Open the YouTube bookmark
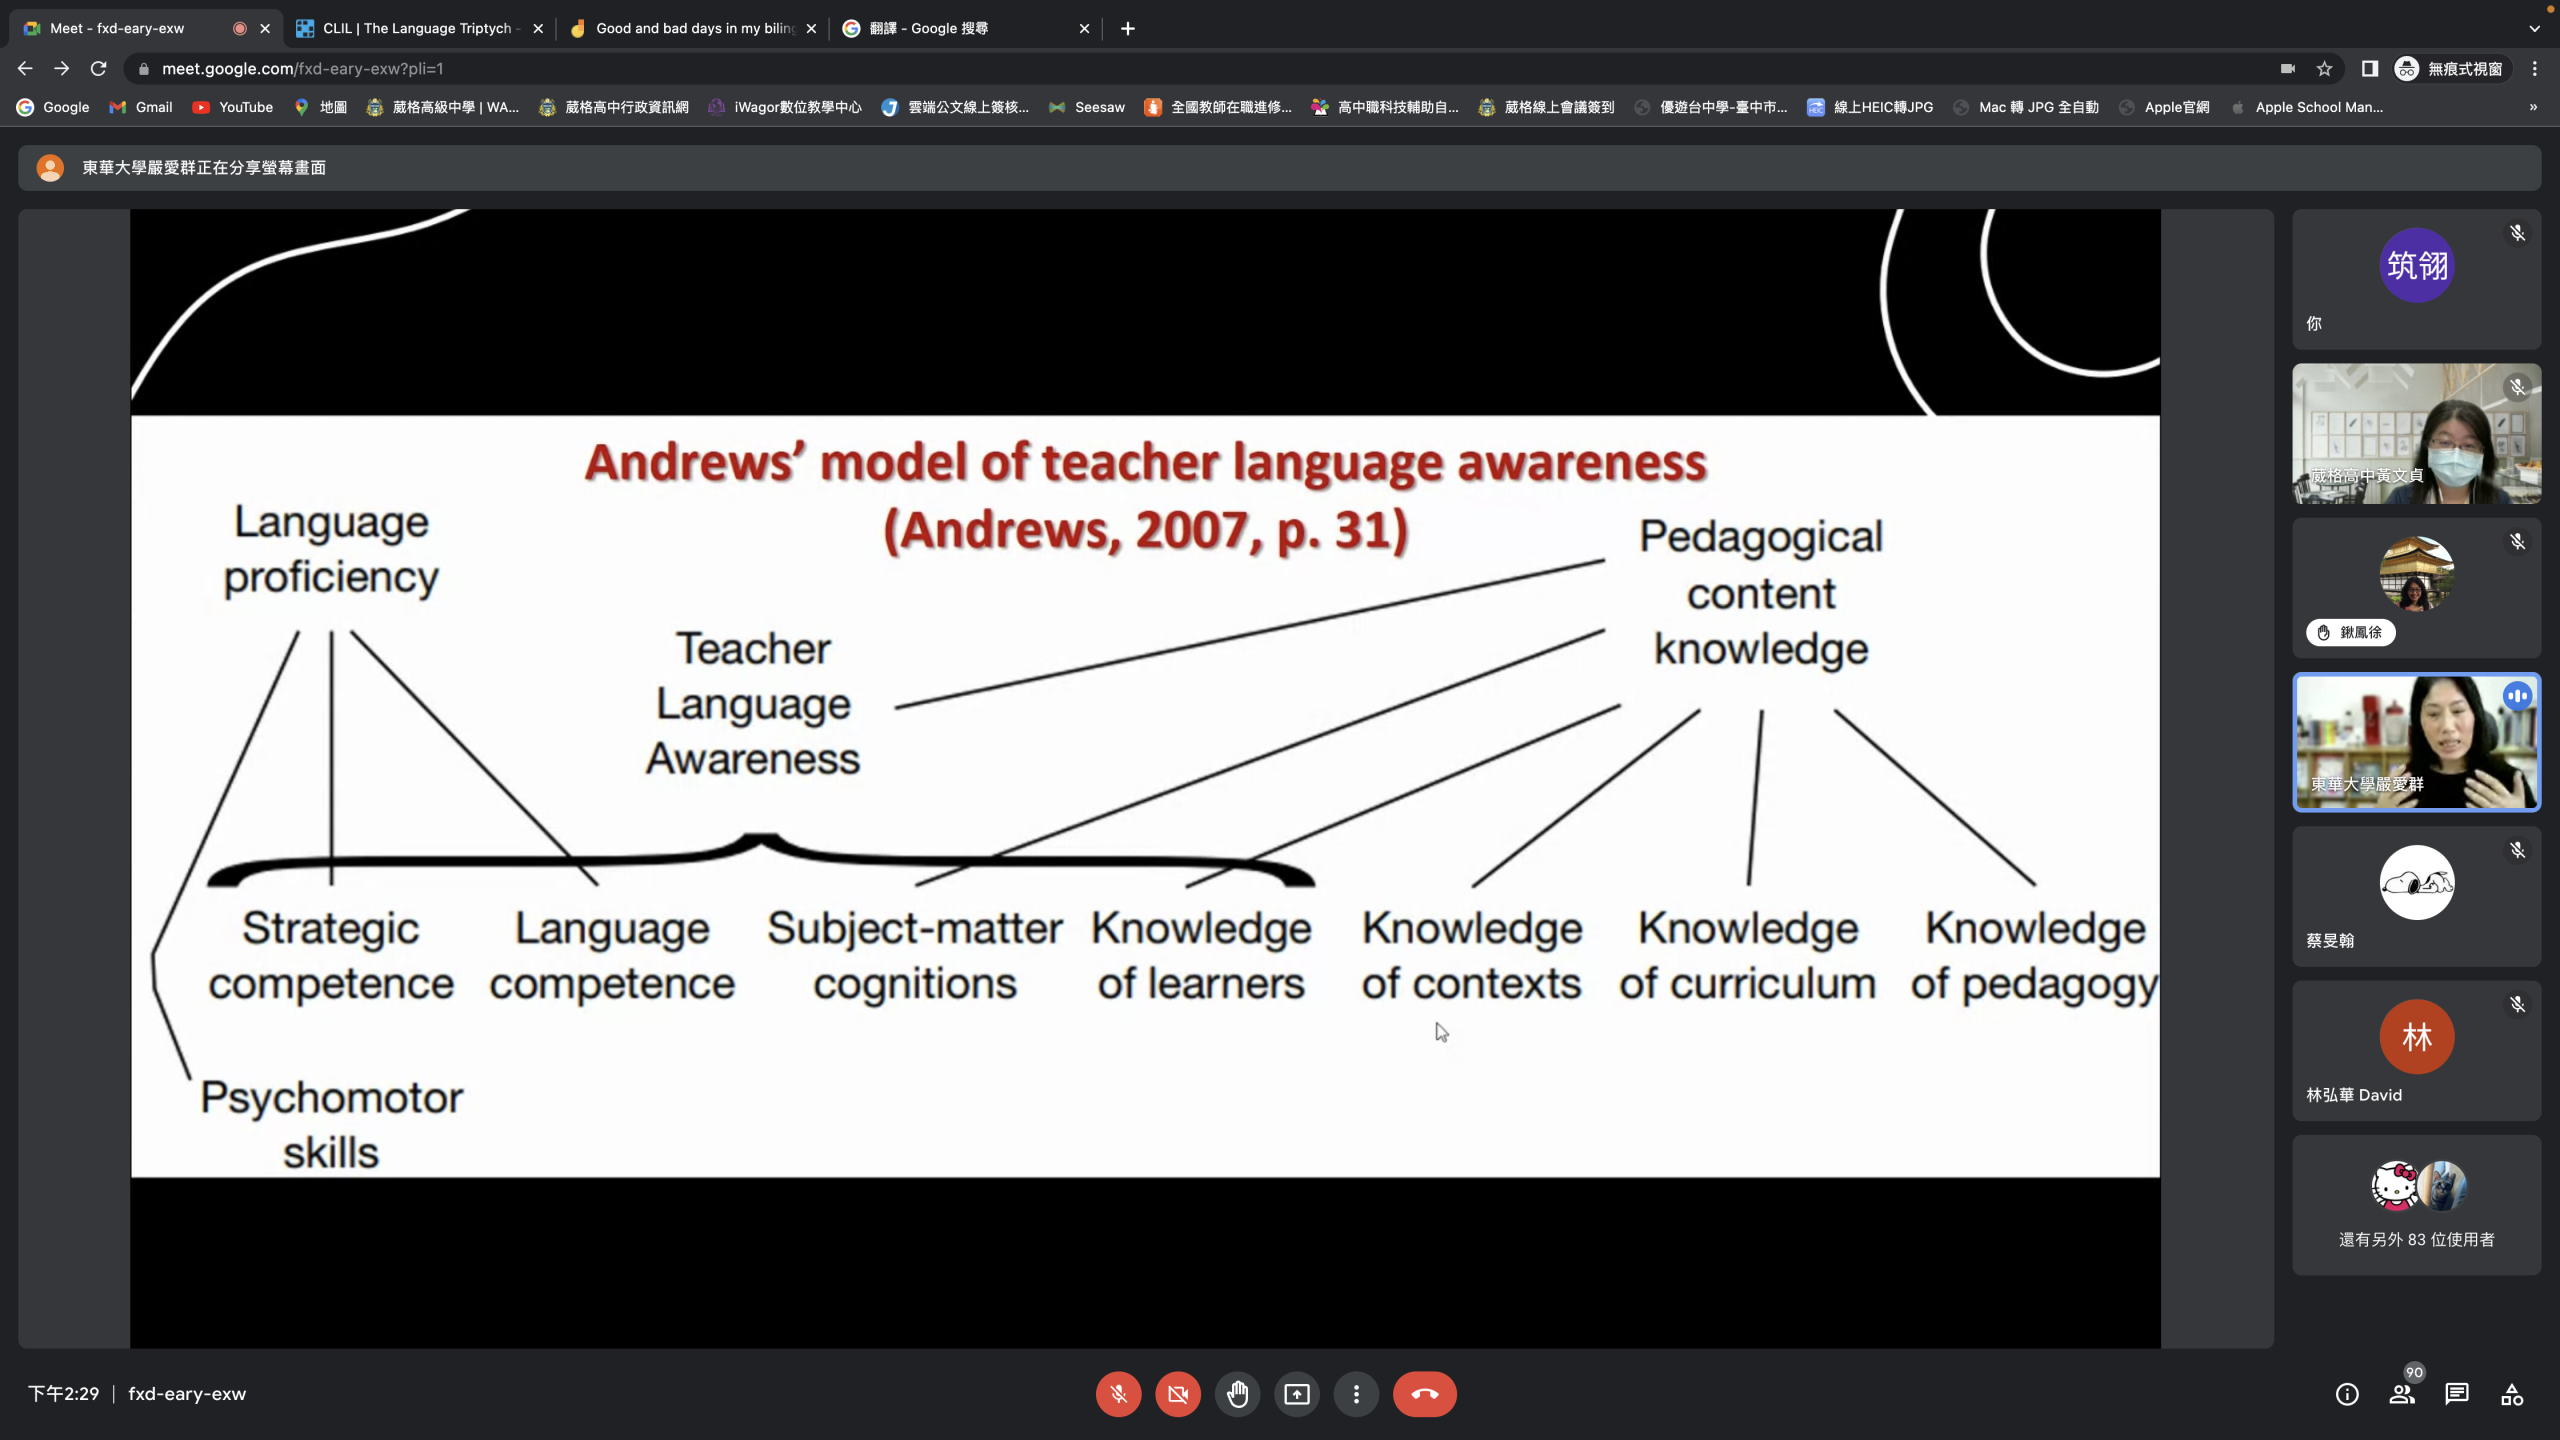 pyautogui.click(x=233, y=107)
